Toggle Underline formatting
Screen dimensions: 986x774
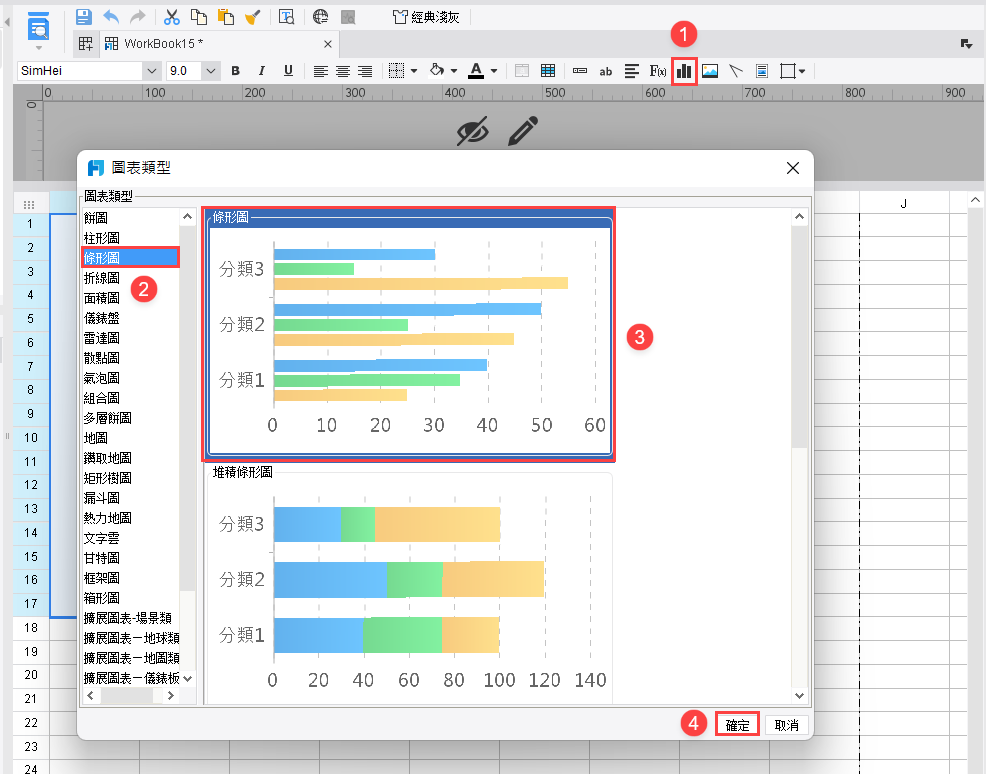tap(288, 71)
